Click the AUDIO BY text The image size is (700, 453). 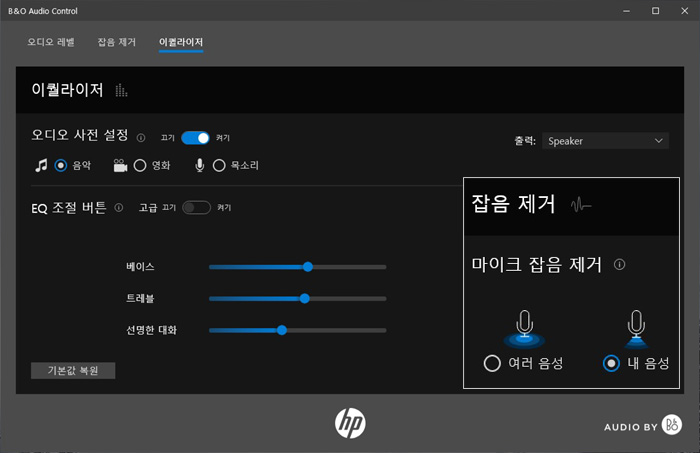[x=631, y=427]
